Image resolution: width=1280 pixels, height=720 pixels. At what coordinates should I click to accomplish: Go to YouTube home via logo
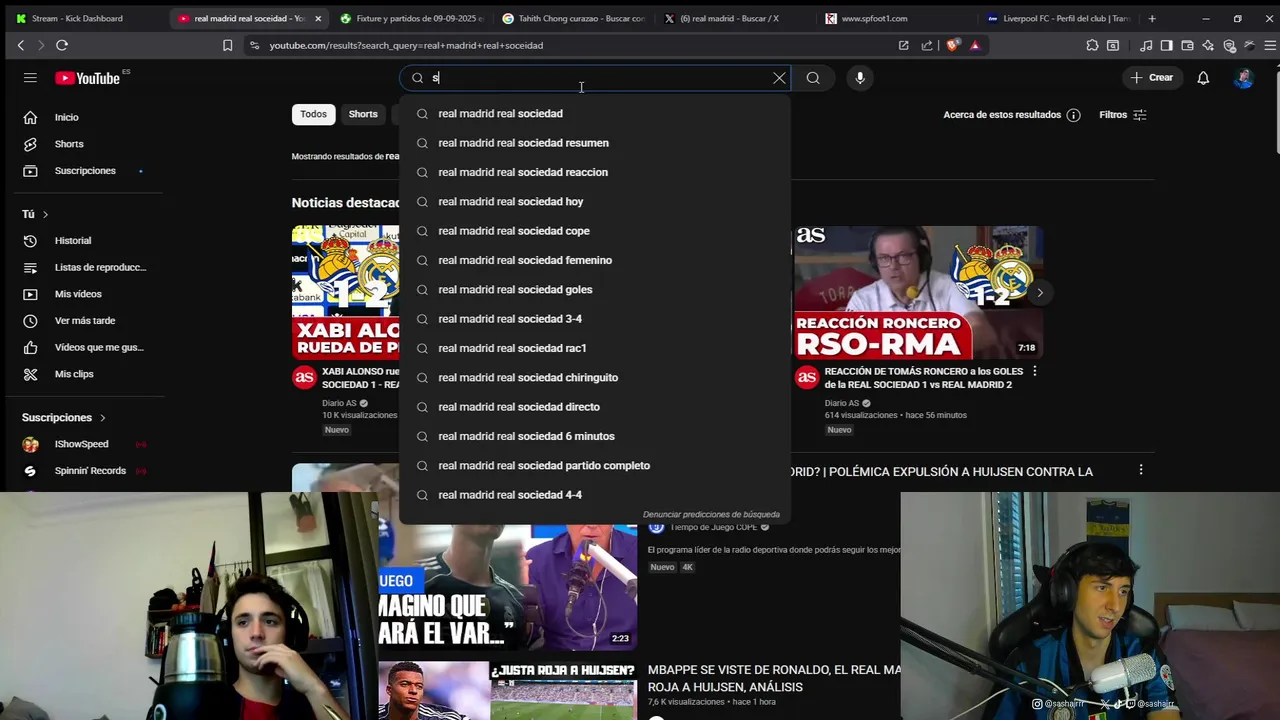[x=88, y=78]
